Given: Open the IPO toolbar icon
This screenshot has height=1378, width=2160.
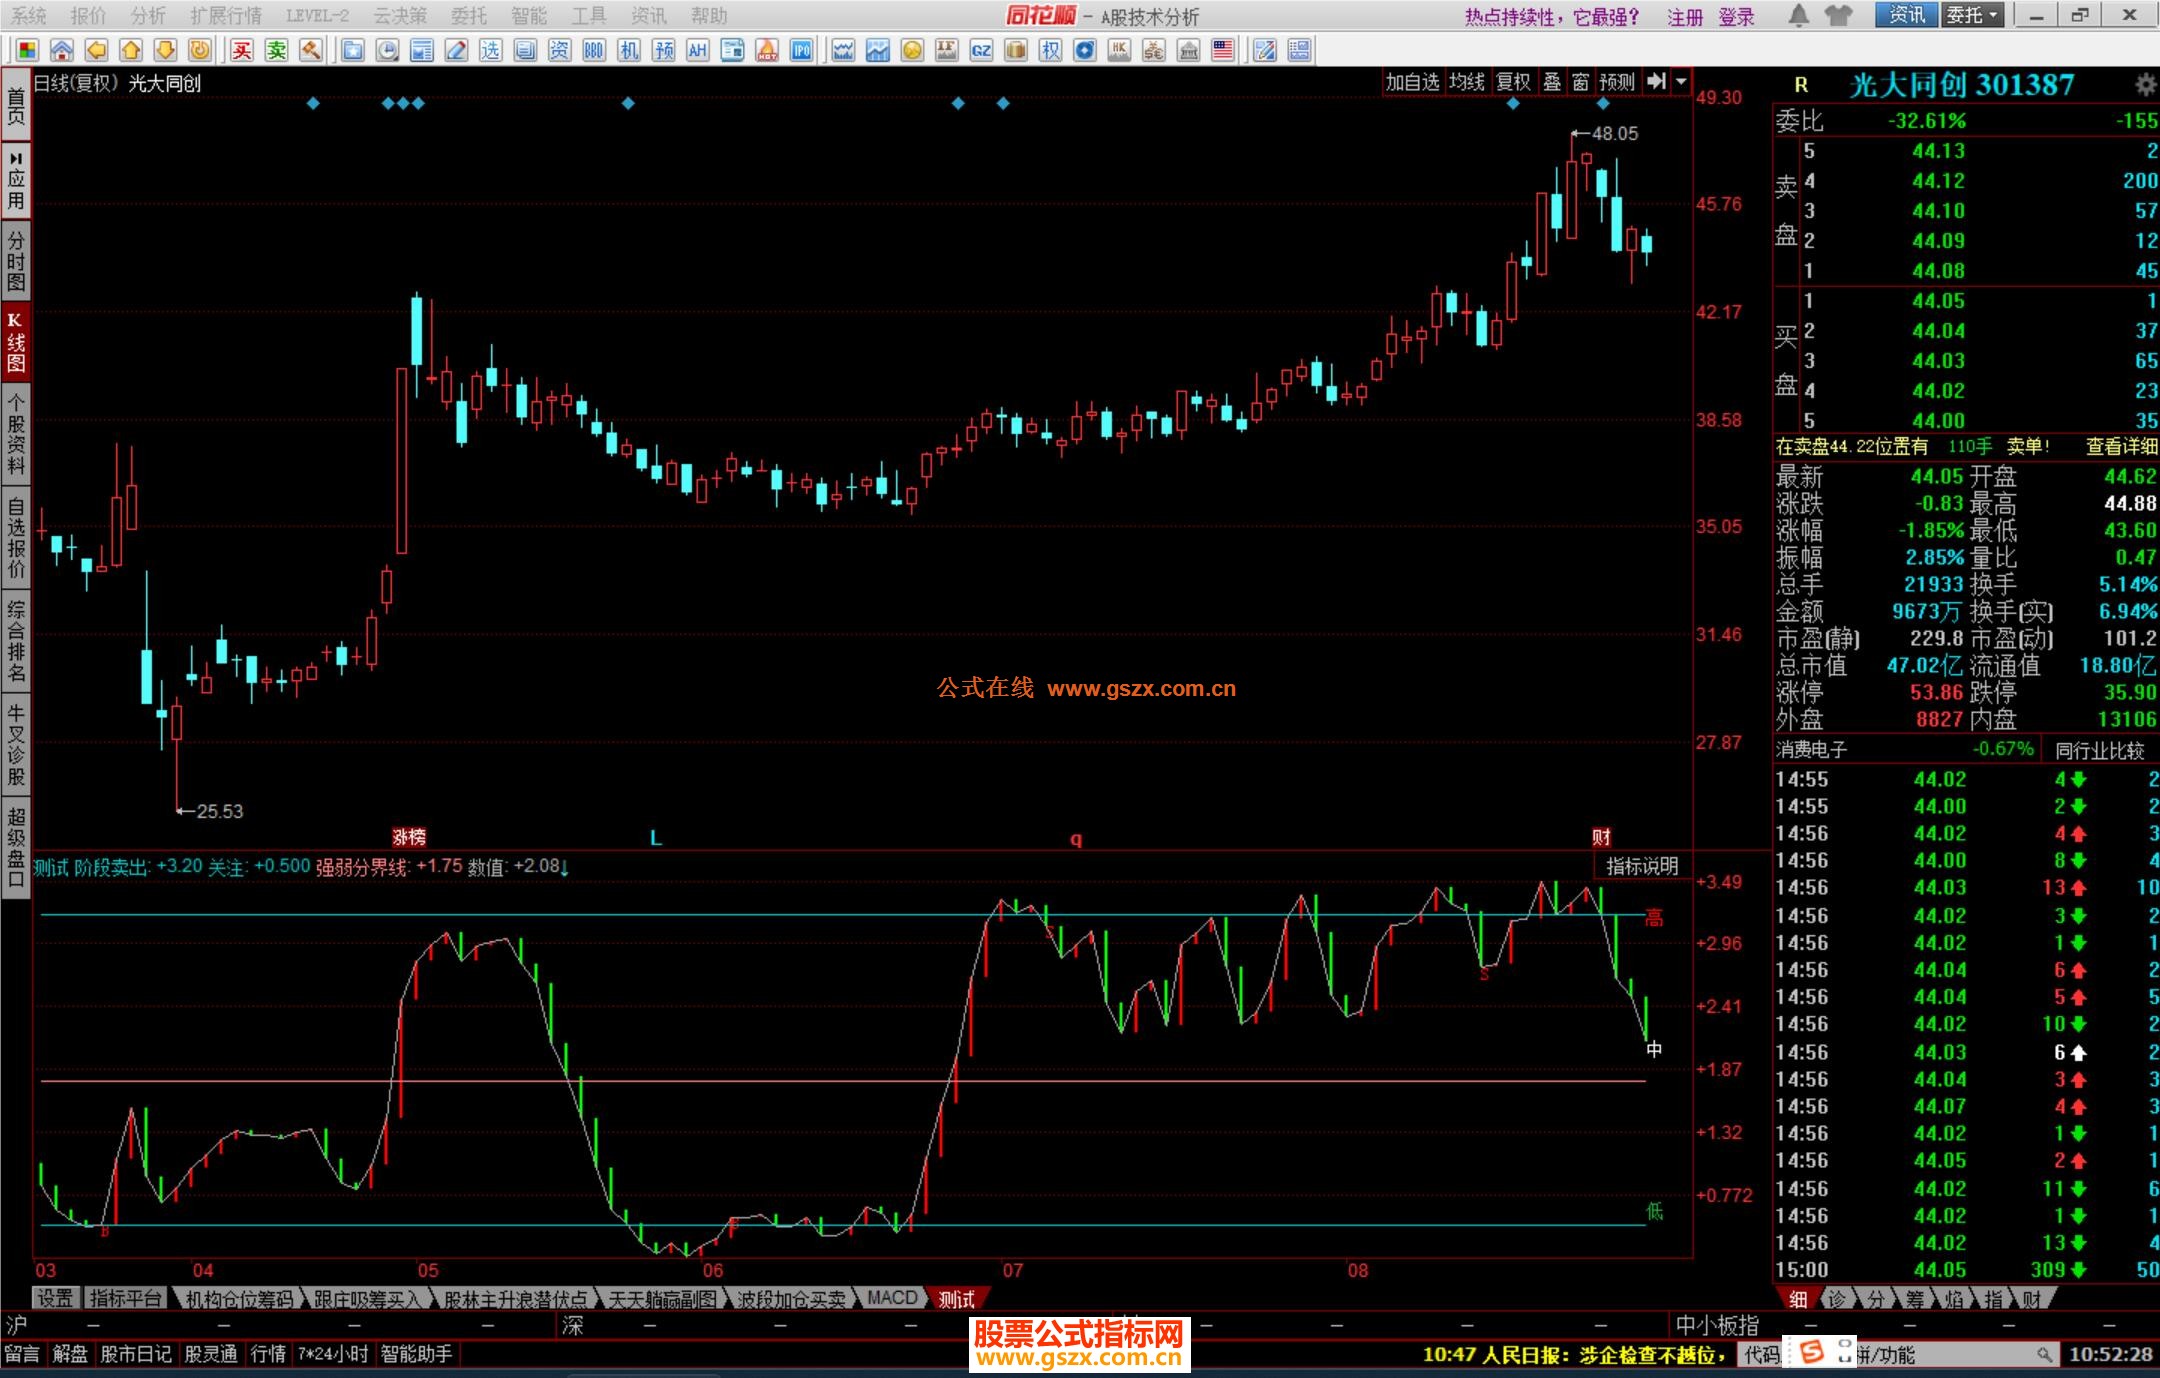Looking at the screenshot, I should [801, 50].
